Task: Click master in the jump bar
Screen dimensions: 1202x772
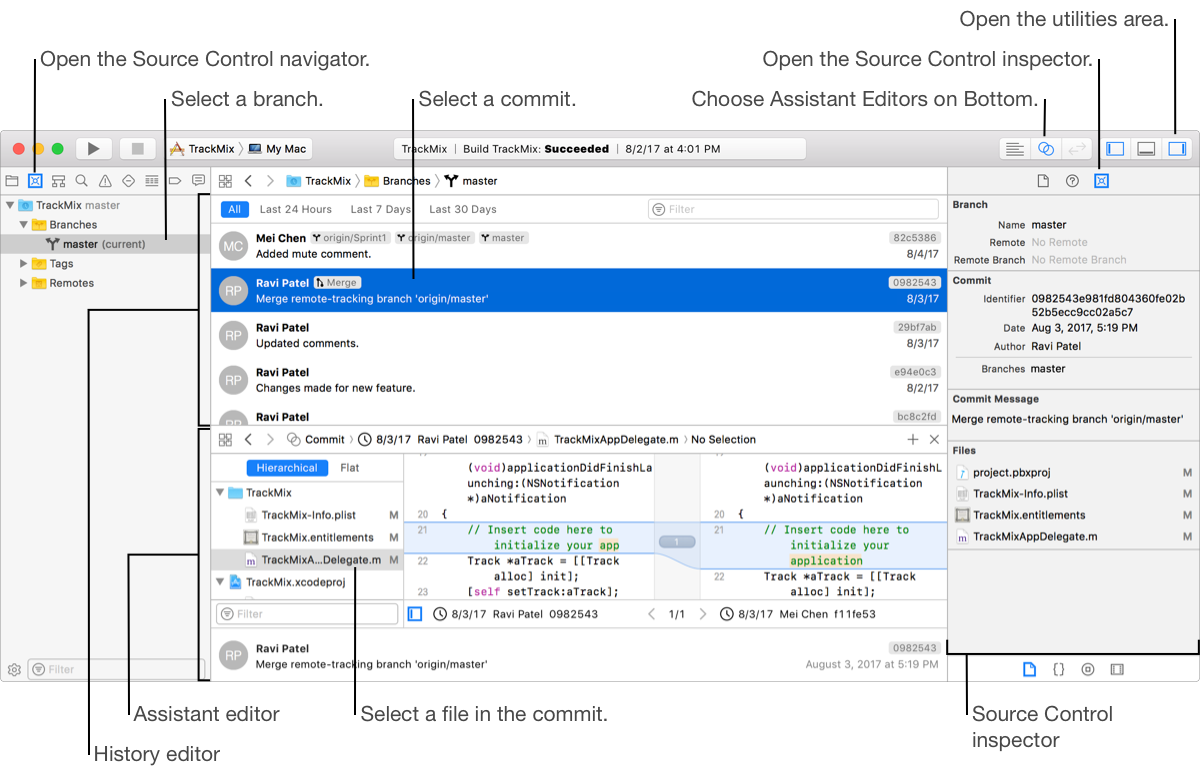Action: 471,181
